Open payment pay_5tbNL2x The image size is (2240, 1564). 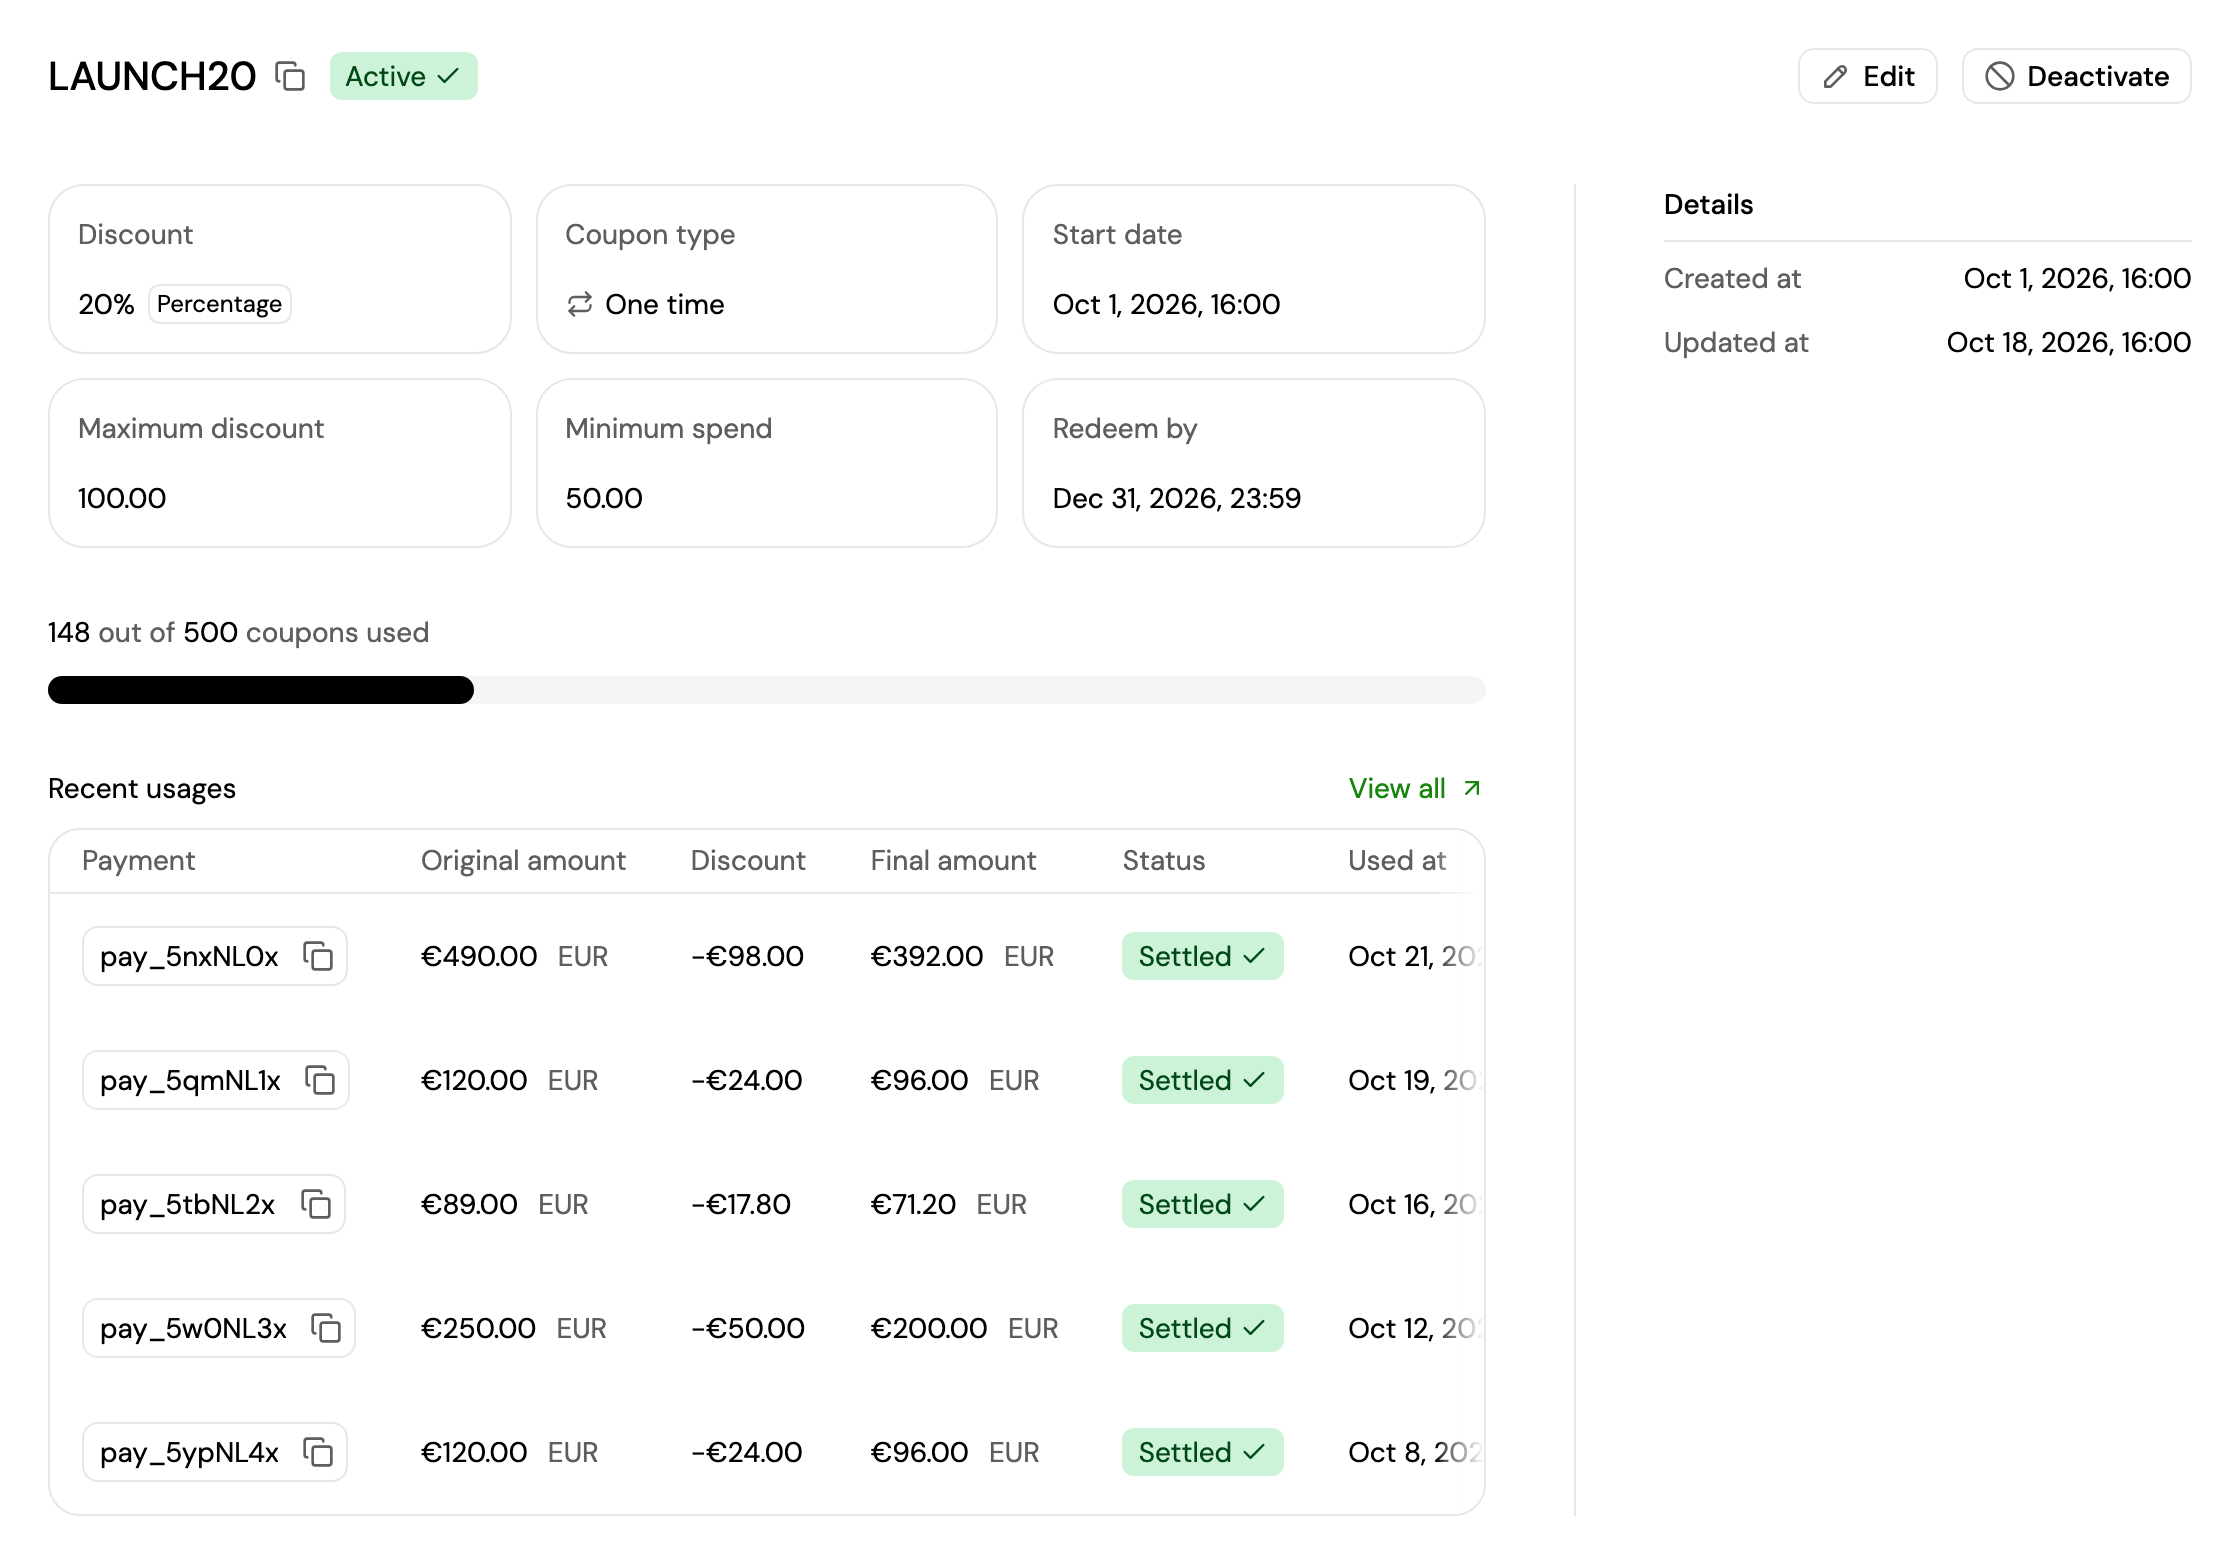coord(187,1204)
